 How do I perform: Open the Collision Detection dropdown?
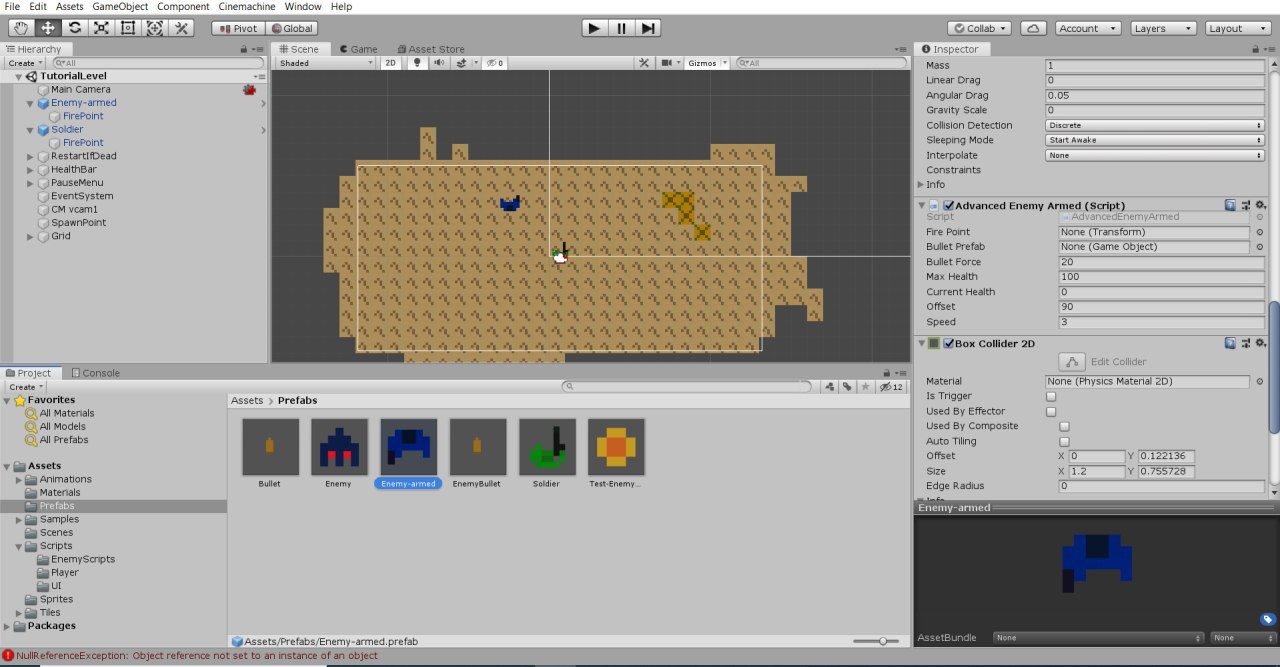pos(1155,125)
